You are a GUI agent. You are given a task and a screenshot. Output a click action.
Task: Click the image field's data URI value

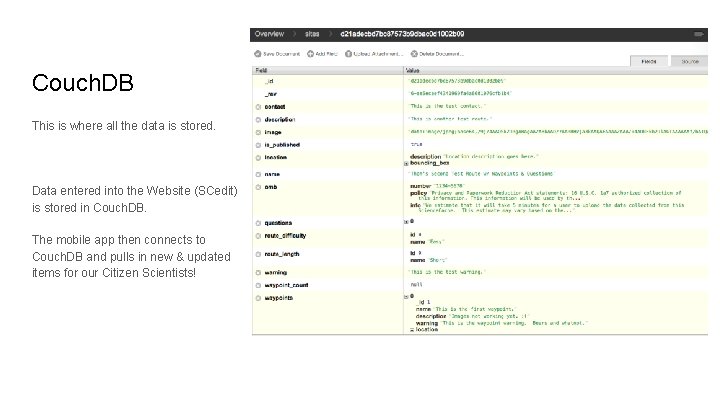[x=558, y=131]
